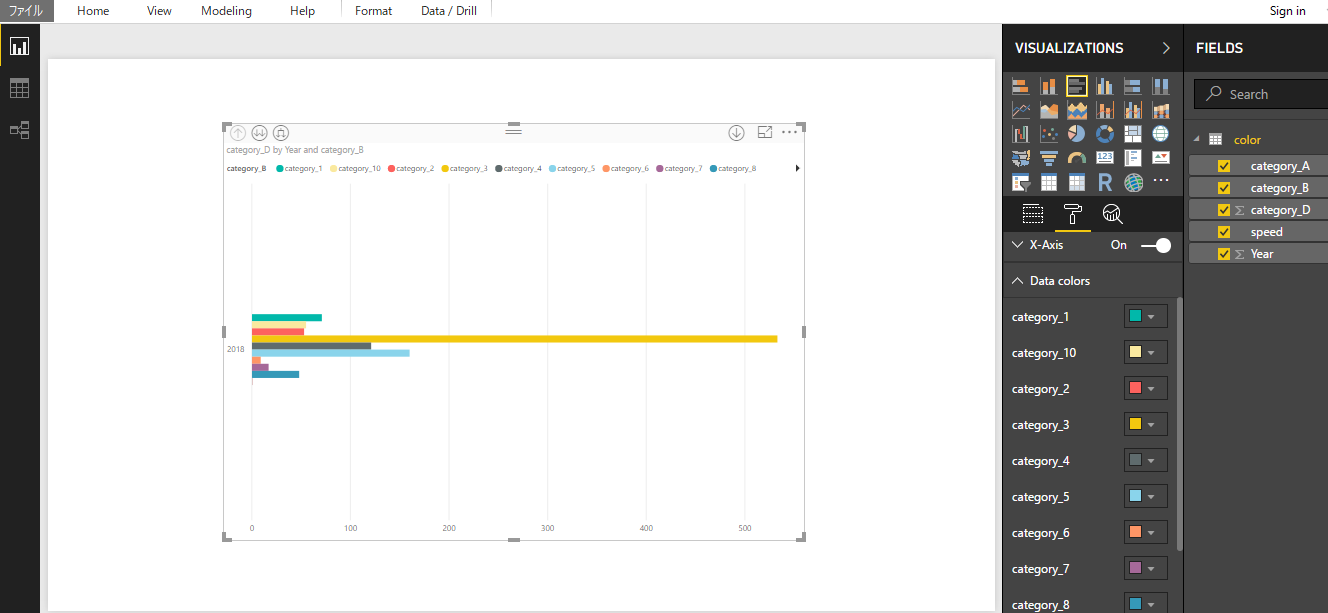Uncheck the Year field
This screenshot has height=613, width=1328.
pyautogui.click(x=1224, y=254)
